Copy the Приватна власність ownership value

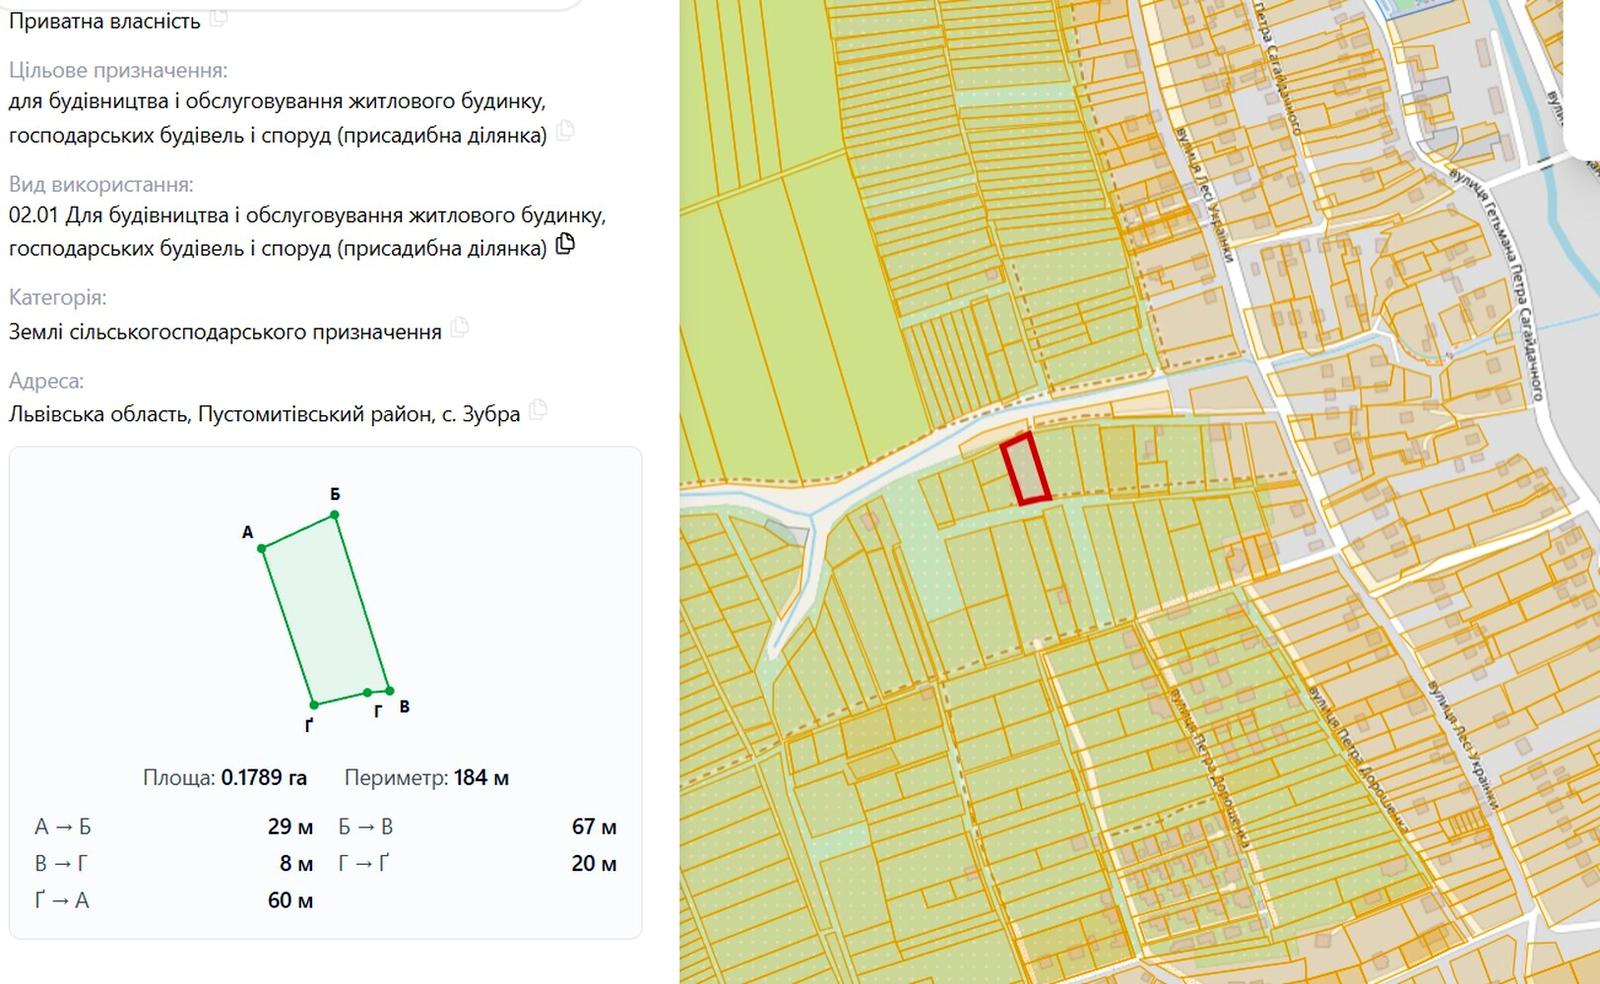coord(218,16)
